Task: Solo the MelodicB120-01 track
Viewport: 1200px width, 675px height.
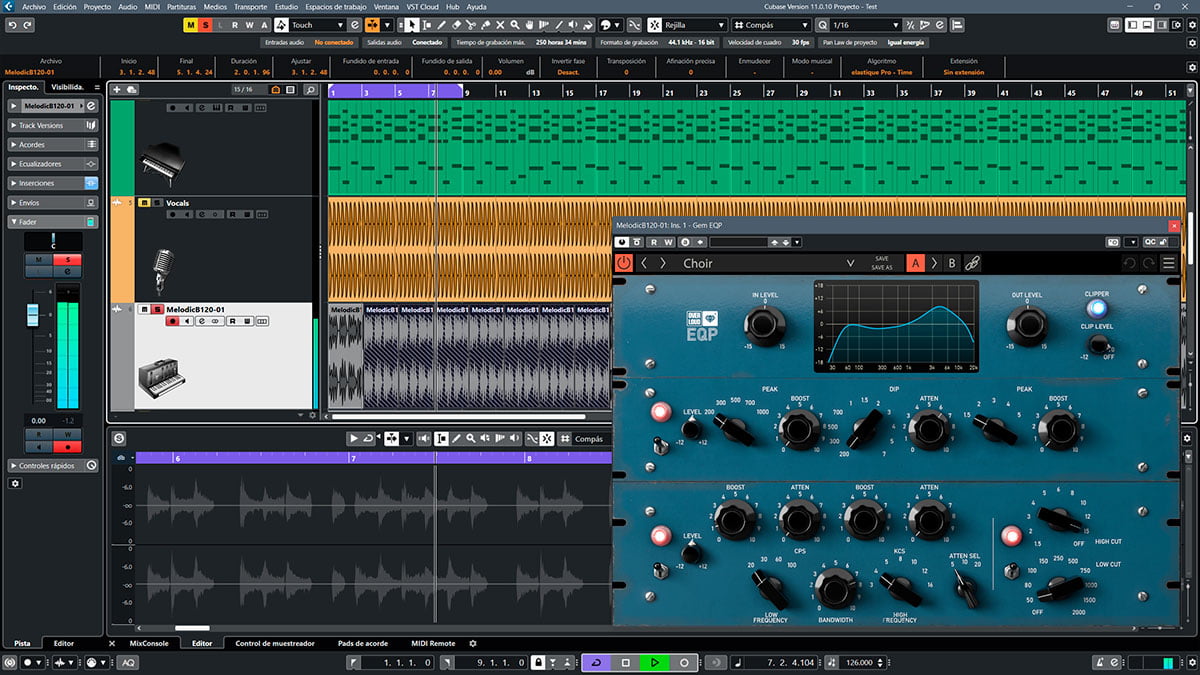Action: 157,309
